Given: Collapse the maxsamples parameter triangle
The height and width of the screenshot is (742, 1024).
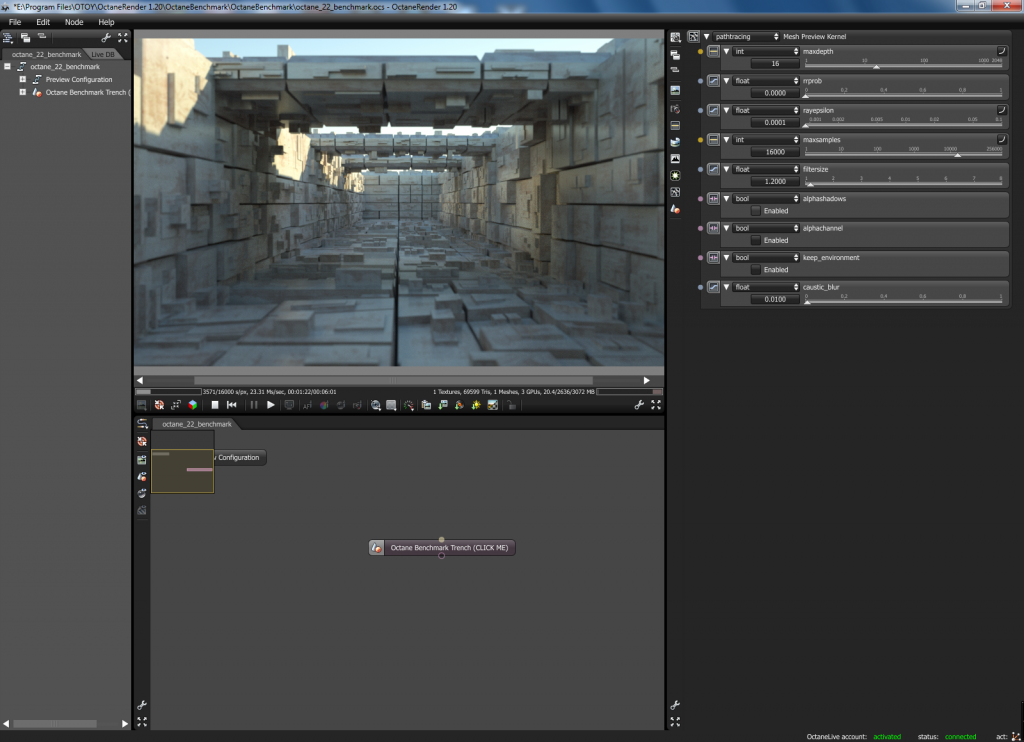Looking at the screenshot, I should pos(726,140).
